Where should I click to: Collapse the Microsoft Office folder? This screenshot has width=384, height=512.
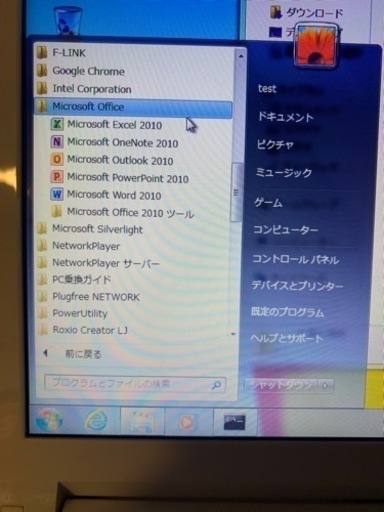133,107
